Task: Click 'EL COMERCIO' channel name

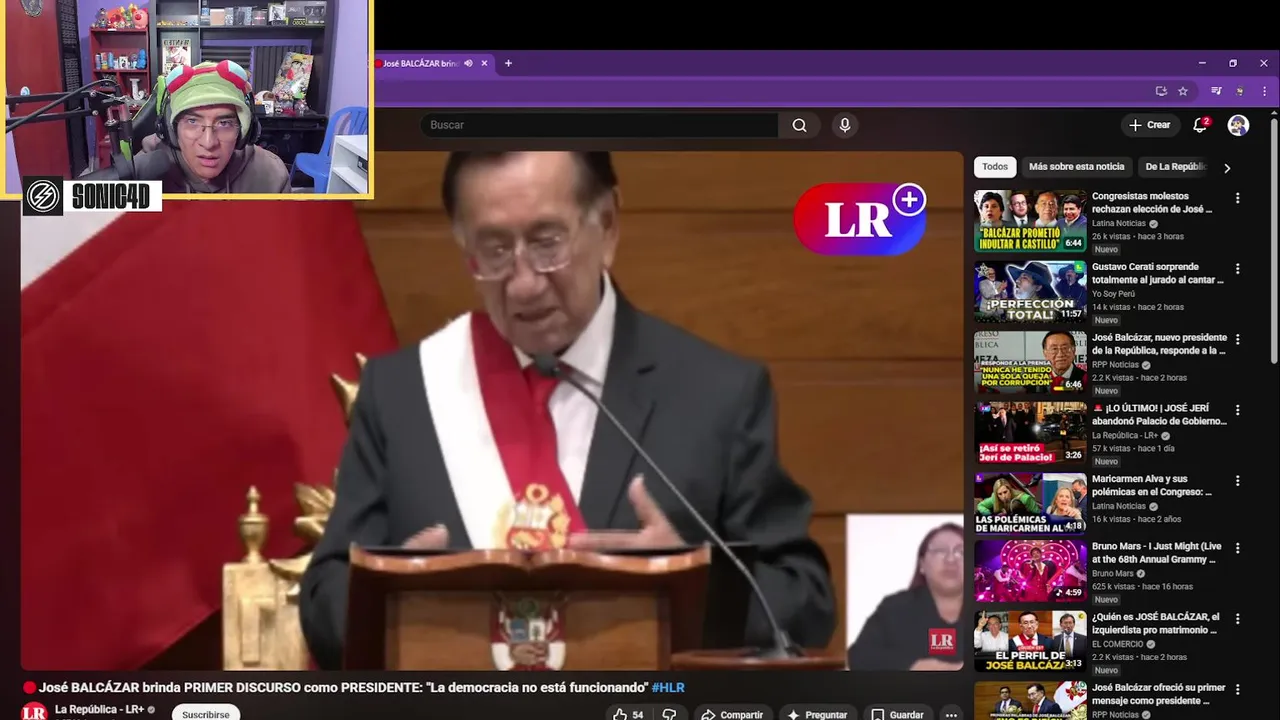Action: [x=1117, y=644]
